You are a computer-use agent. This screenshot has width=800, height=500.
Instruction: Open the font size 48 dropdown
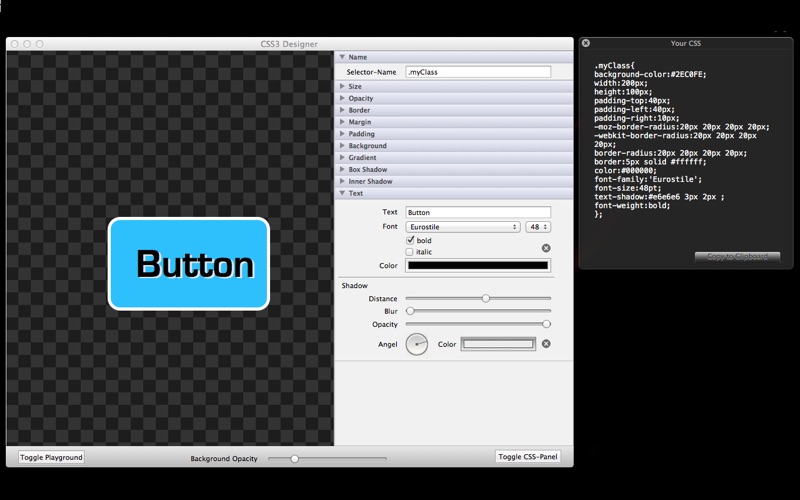tap(538, 227)
